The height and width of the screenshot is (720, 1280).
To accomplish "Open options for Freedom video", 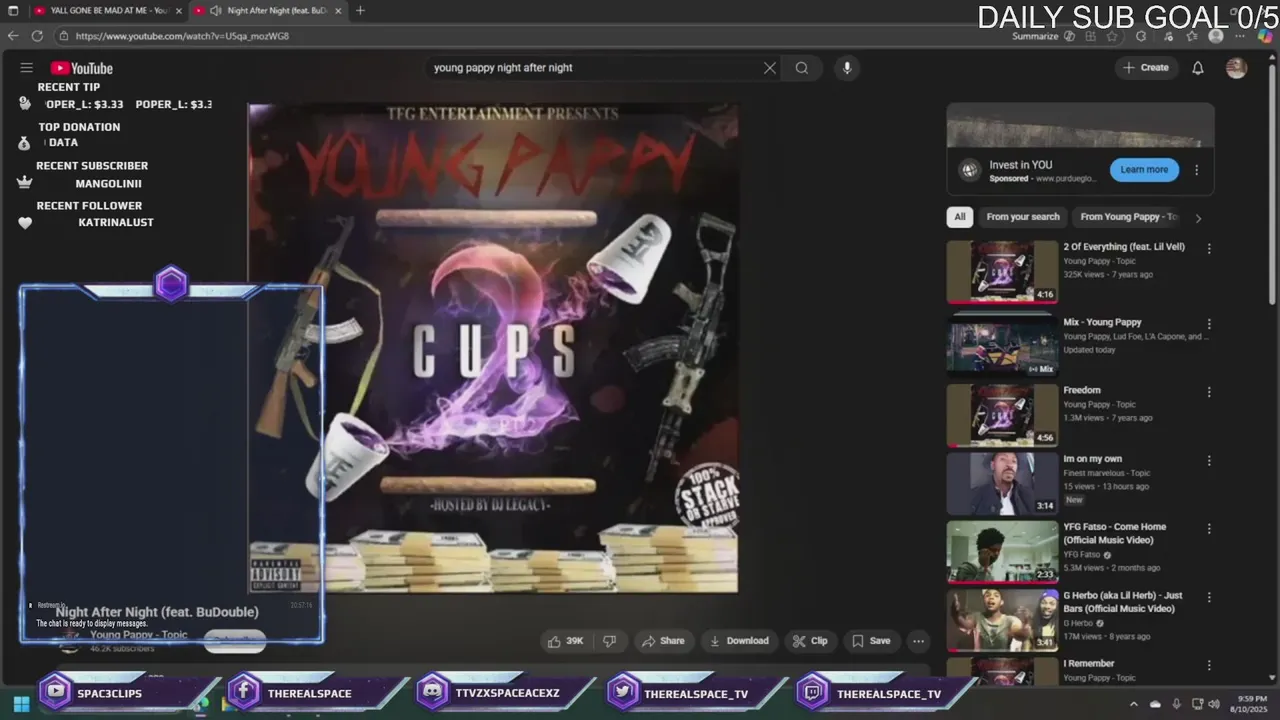I will [x=1209, y=392].
